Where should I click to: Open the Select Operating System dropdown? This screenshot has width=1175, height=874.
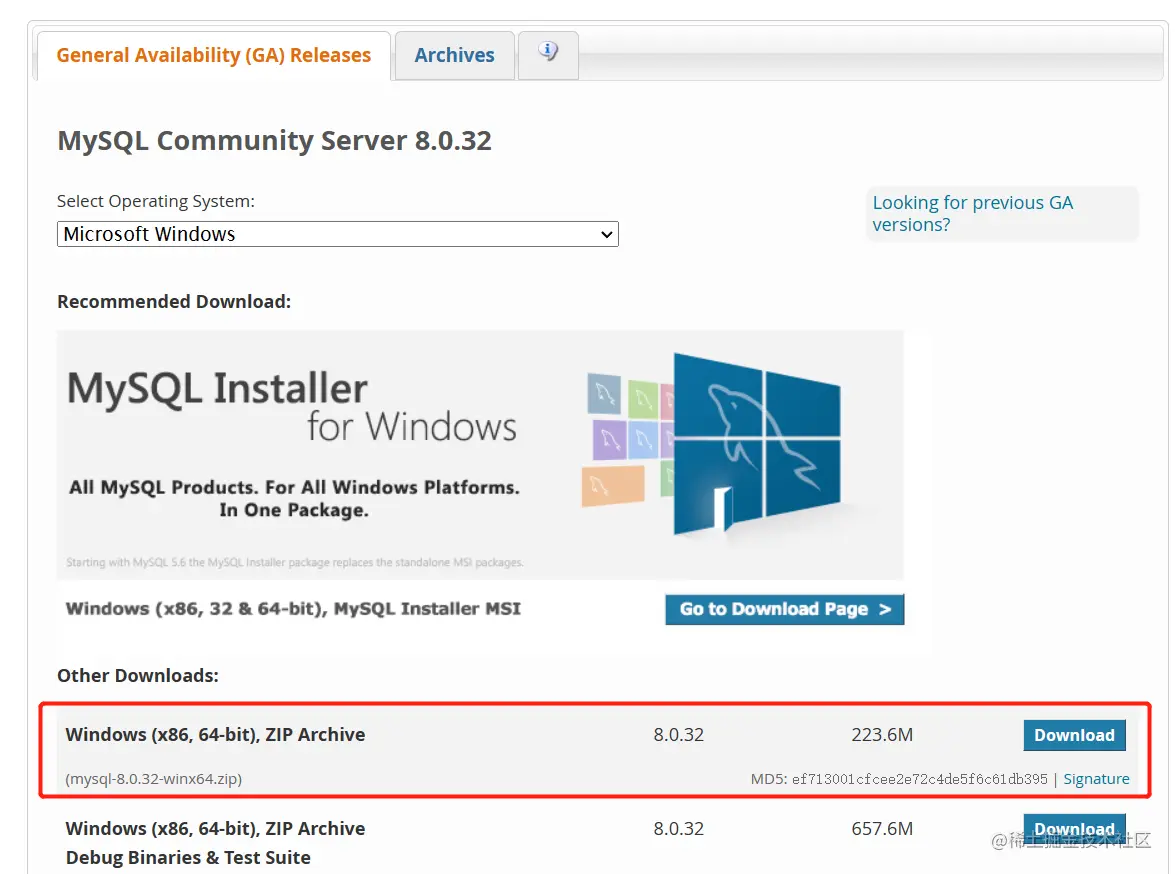pos(337,234)
